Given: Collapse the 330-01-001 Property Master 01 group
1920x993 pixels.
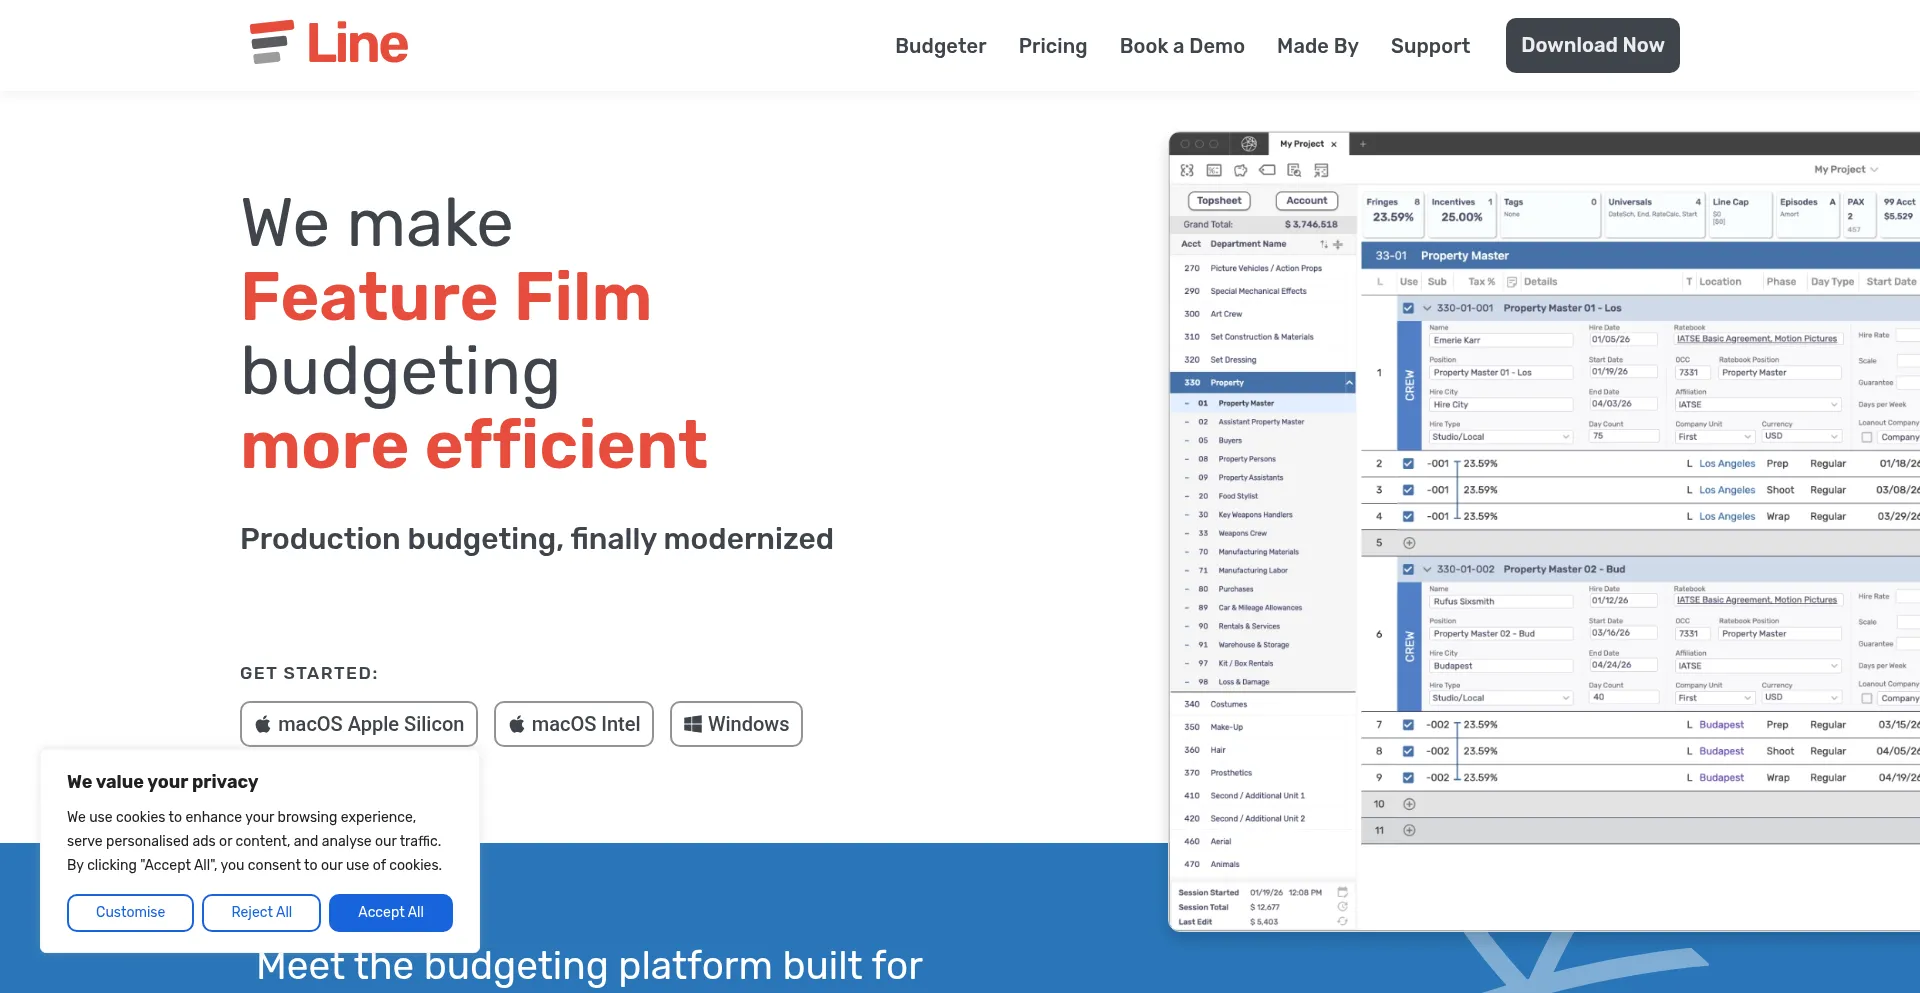Looking at the screenshot, I should click(1427, 308).
